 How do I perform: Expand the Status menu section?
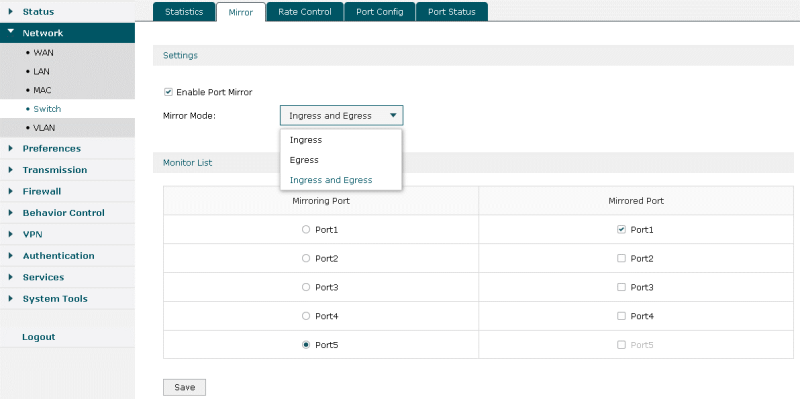[67, 12]
